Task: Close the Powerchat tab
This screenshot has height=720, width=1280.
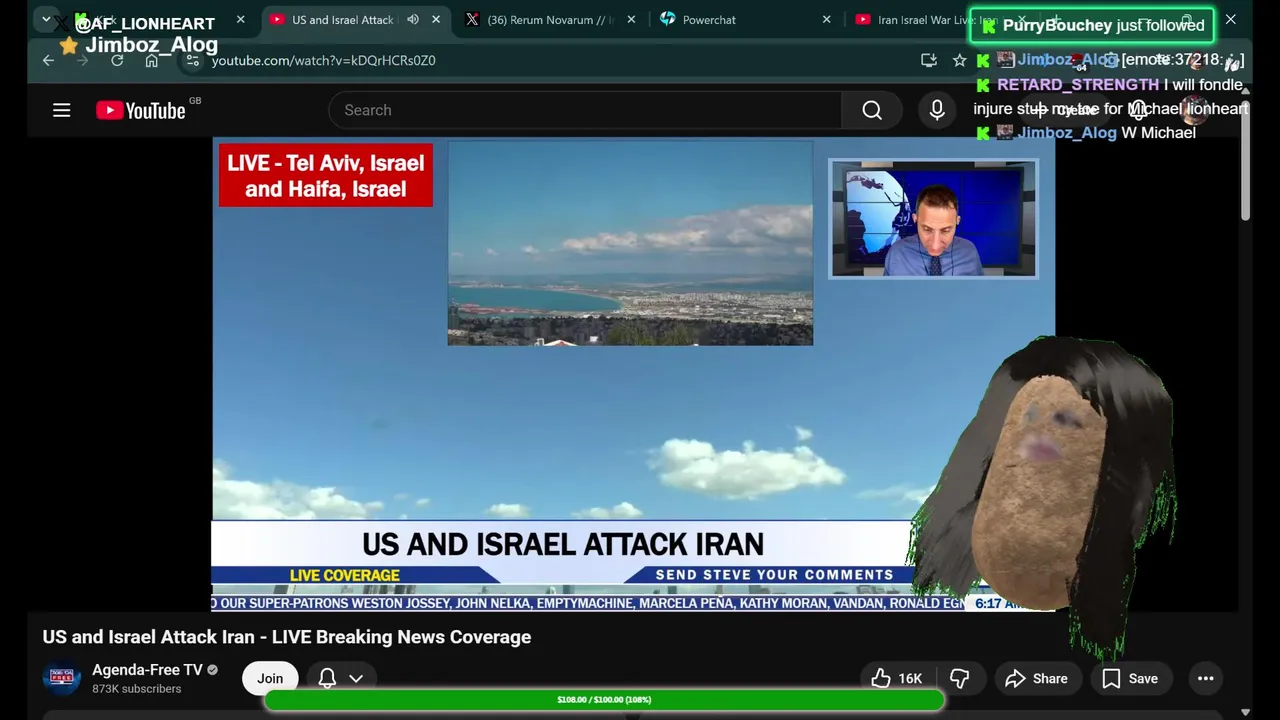Action: tap(826, 19)
